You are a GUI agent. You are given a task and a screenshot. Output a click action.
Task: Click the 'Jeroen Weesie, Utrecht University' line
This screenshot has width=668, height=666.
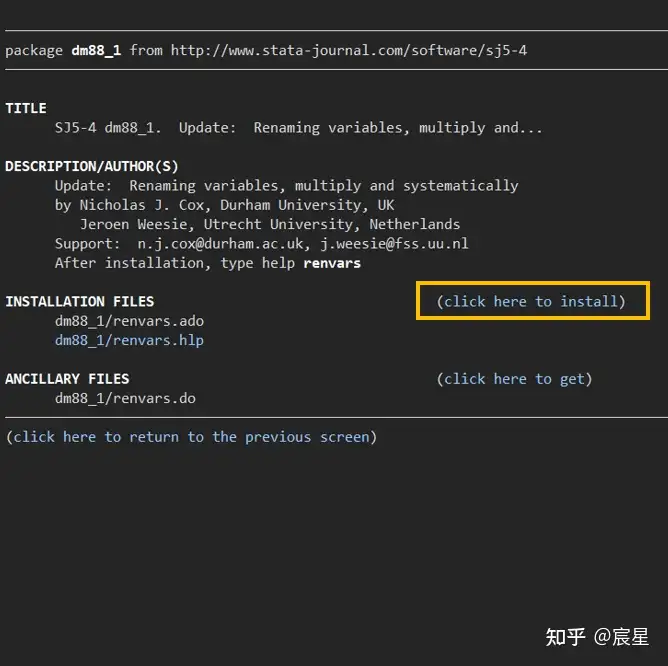point(270,224)
